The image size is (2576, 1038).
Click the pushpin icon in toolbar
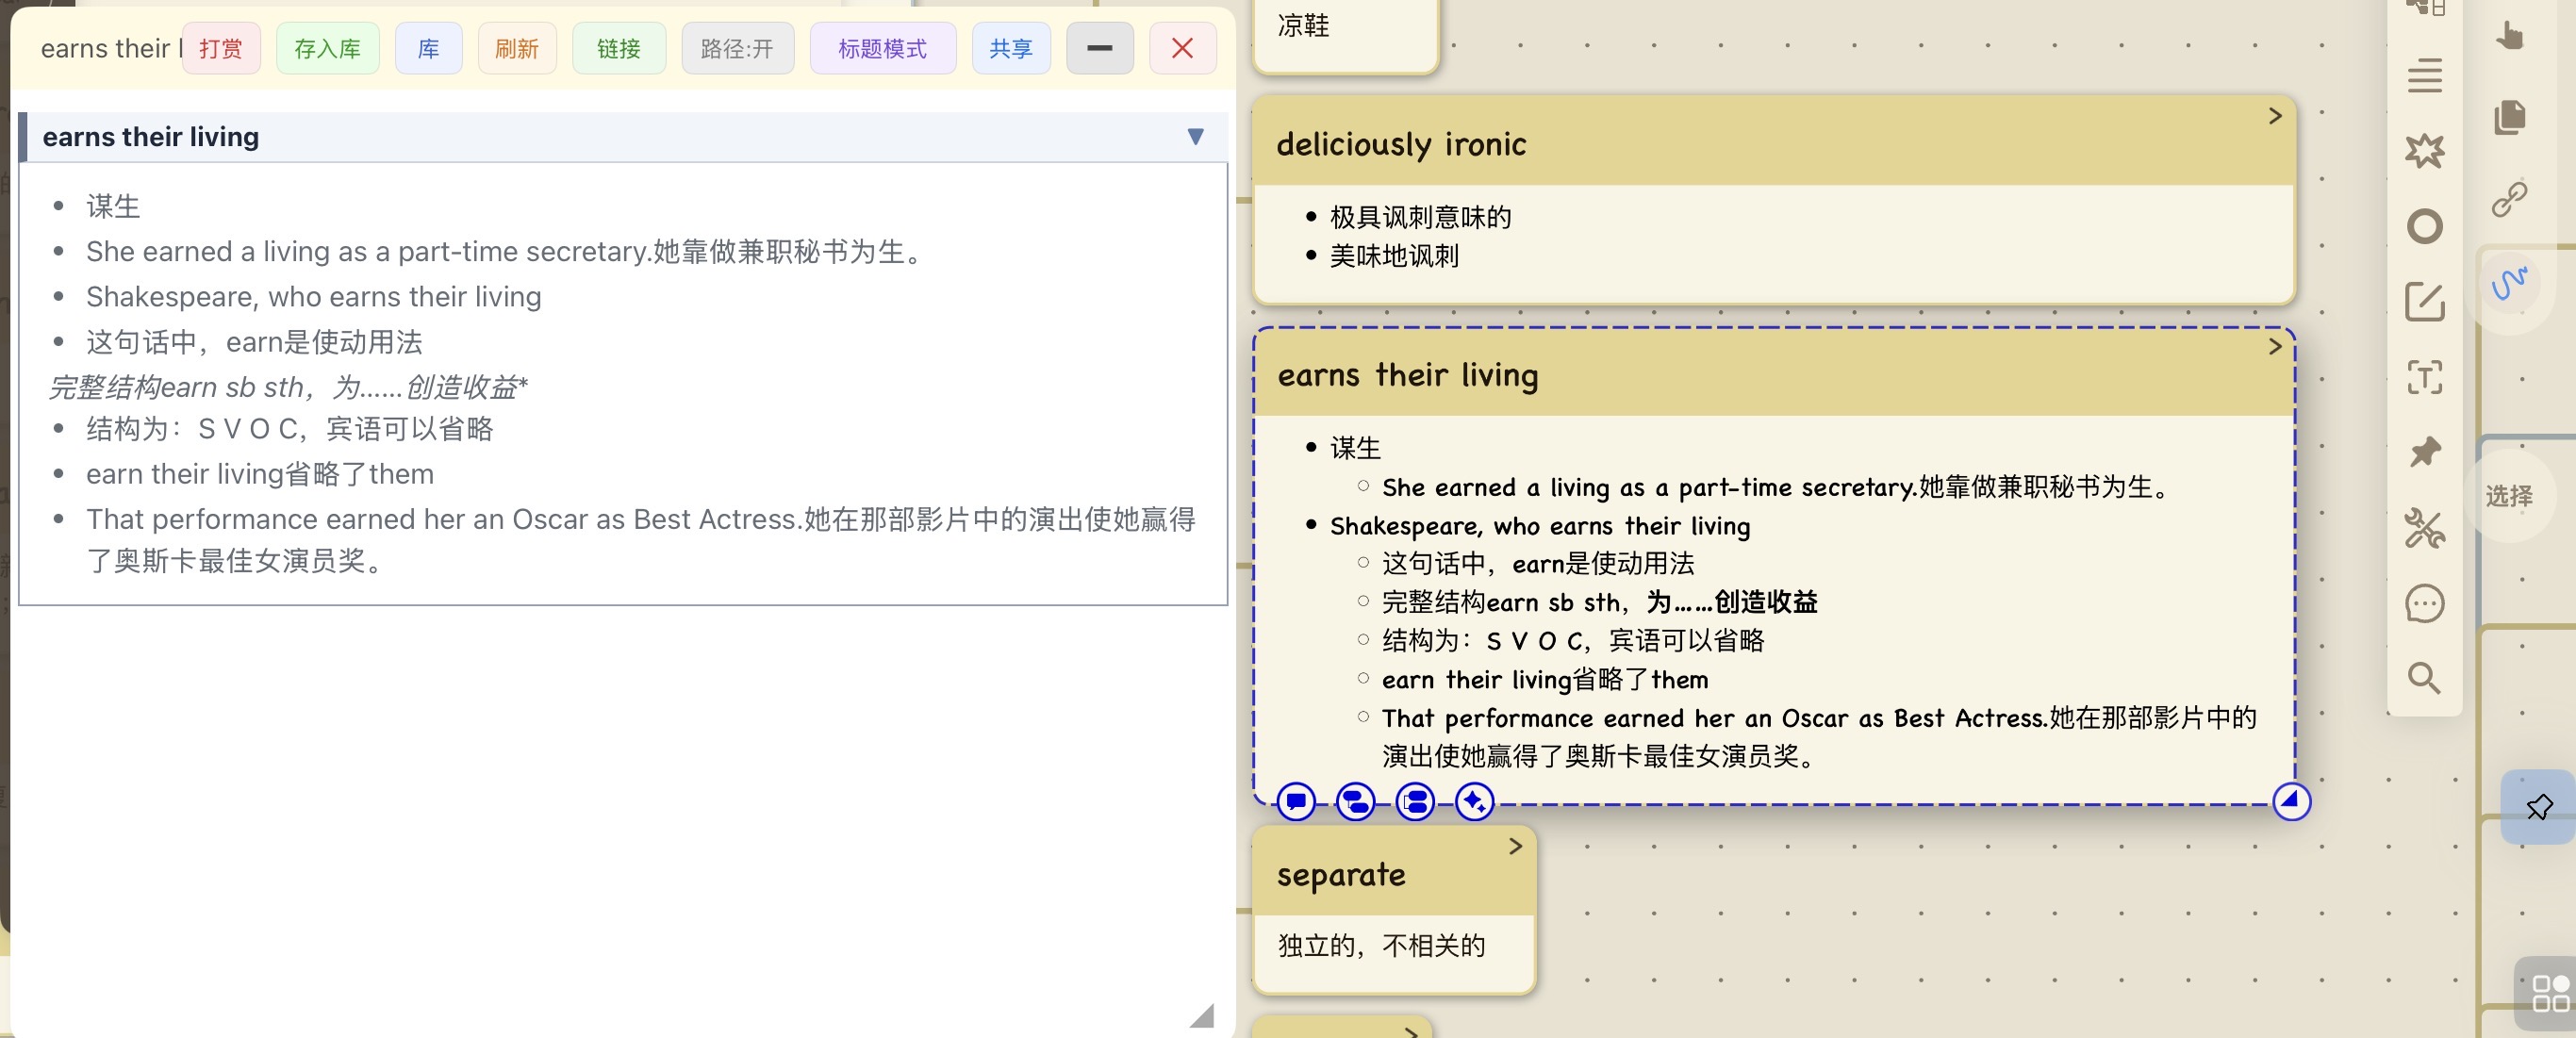tap(2423, 452)
